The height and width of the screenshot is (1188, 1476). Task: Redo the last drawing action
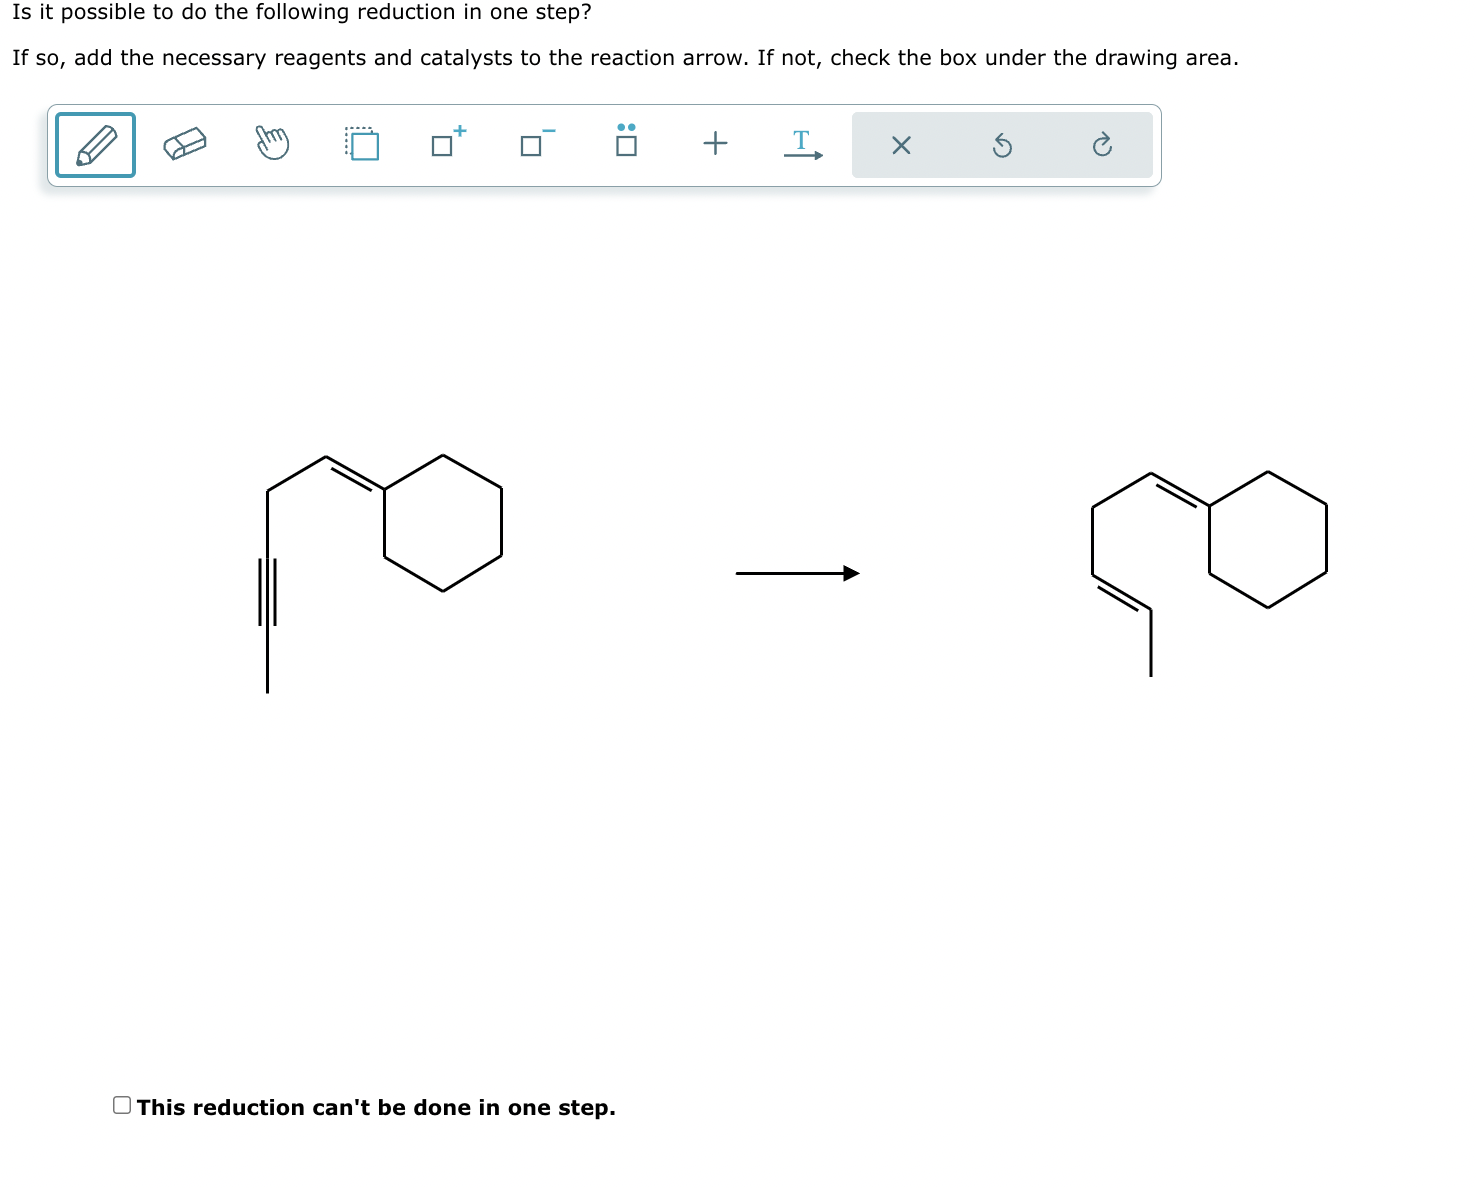pos(1103,145)
